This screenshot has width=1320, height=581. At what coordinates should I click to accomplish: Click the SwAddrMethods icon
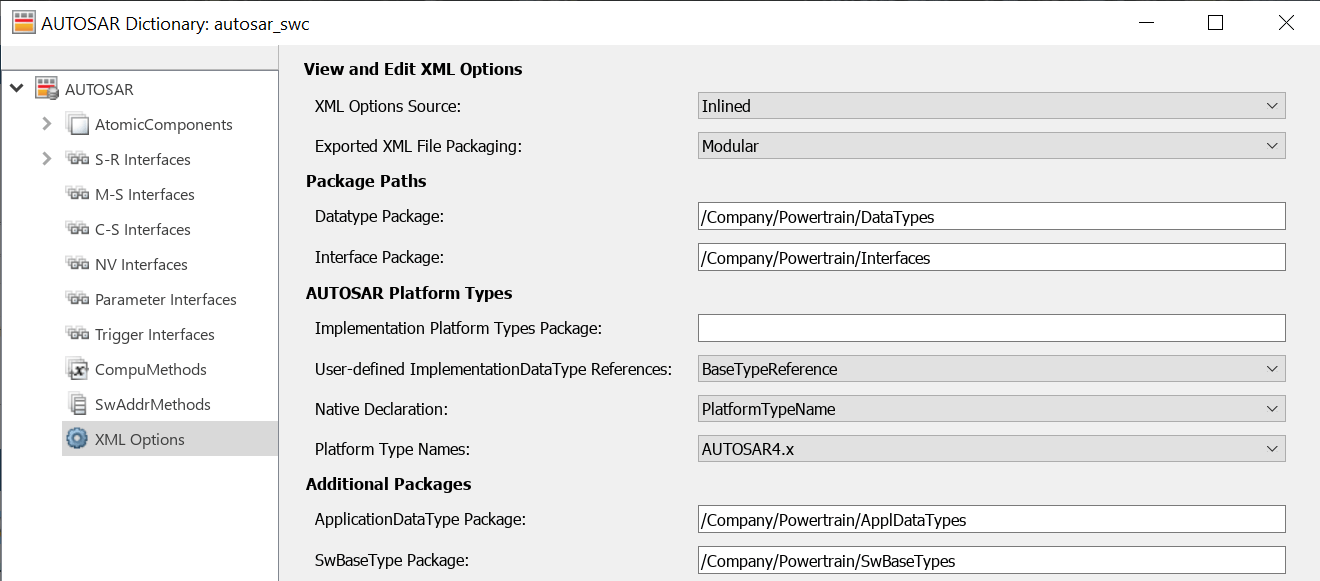click(77, 404)
